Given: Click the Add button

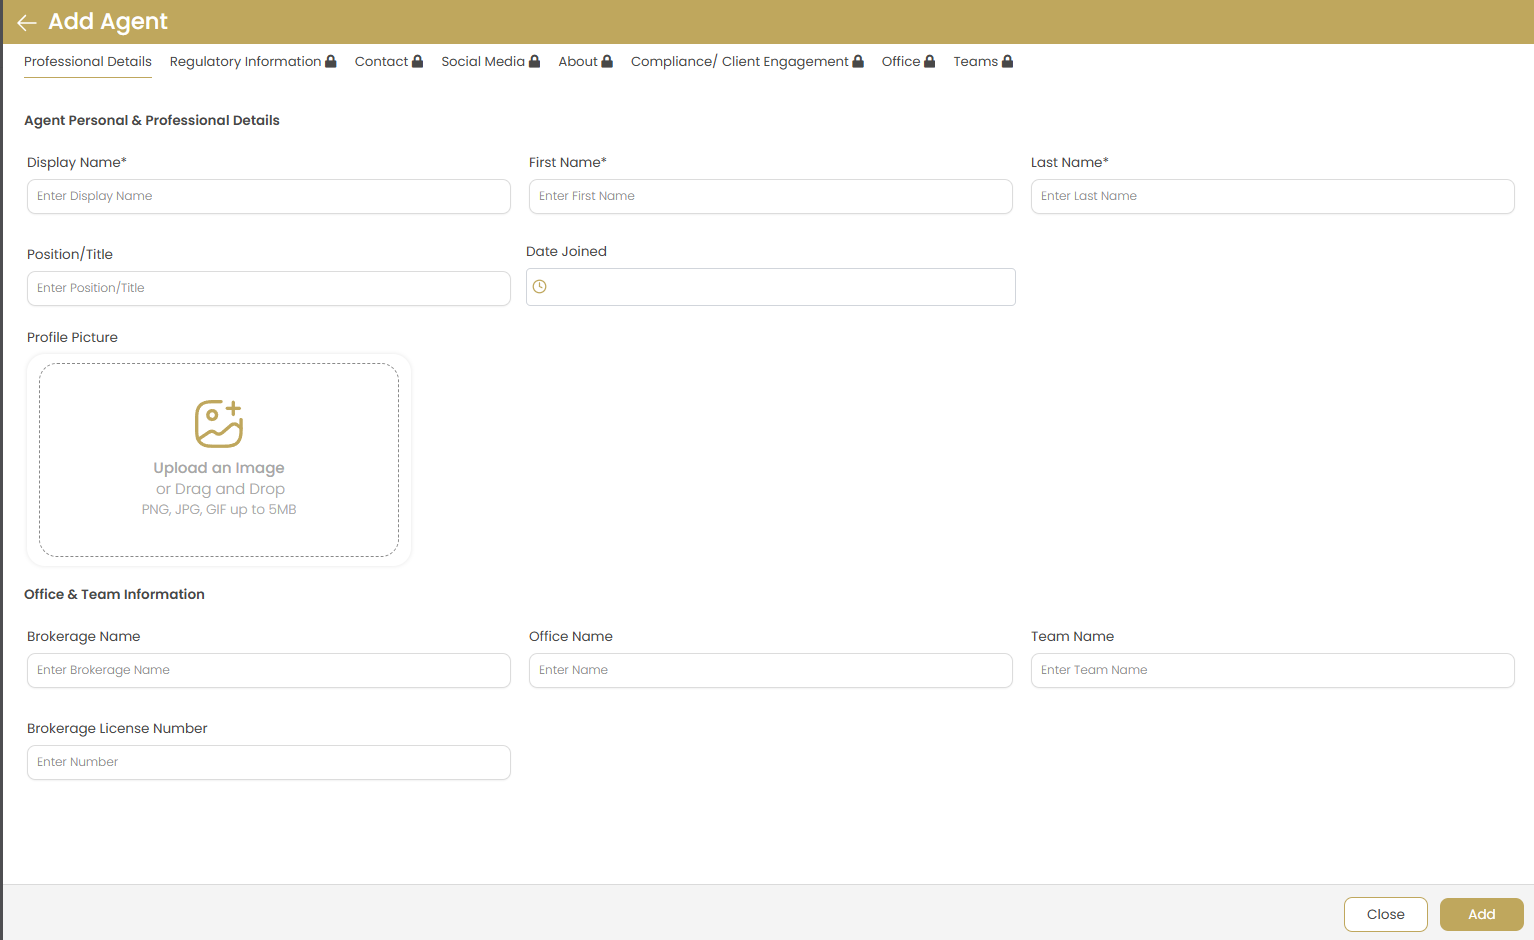Looking at the screenshot, I should coord(1481,914).
